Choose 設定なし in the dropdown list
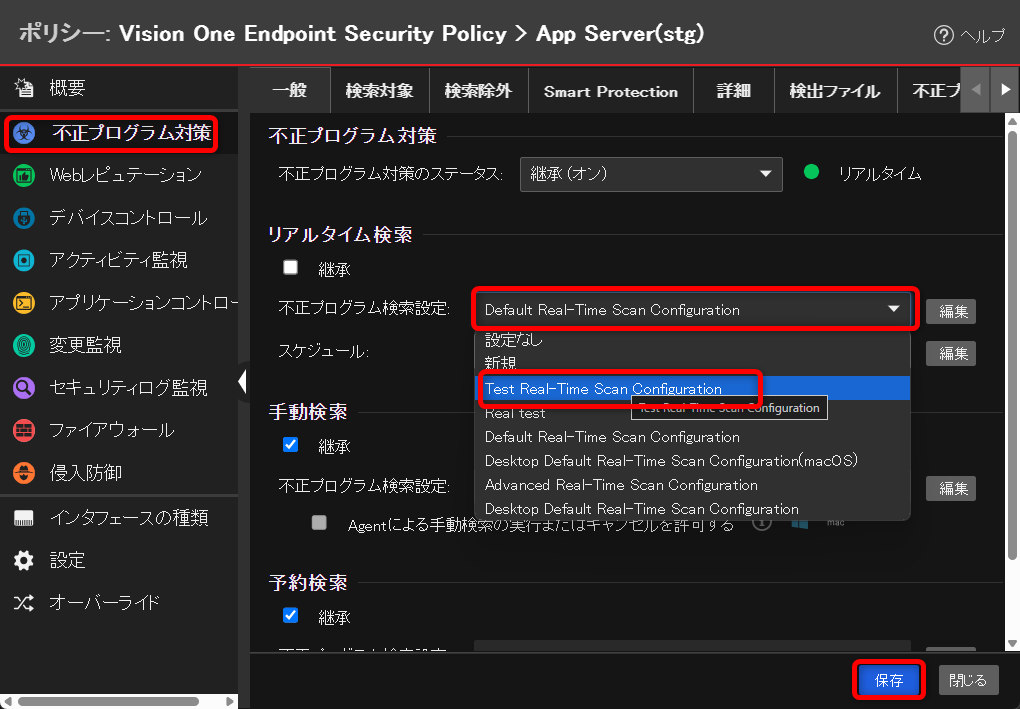Screen dimensions: 1020x709 692,340
